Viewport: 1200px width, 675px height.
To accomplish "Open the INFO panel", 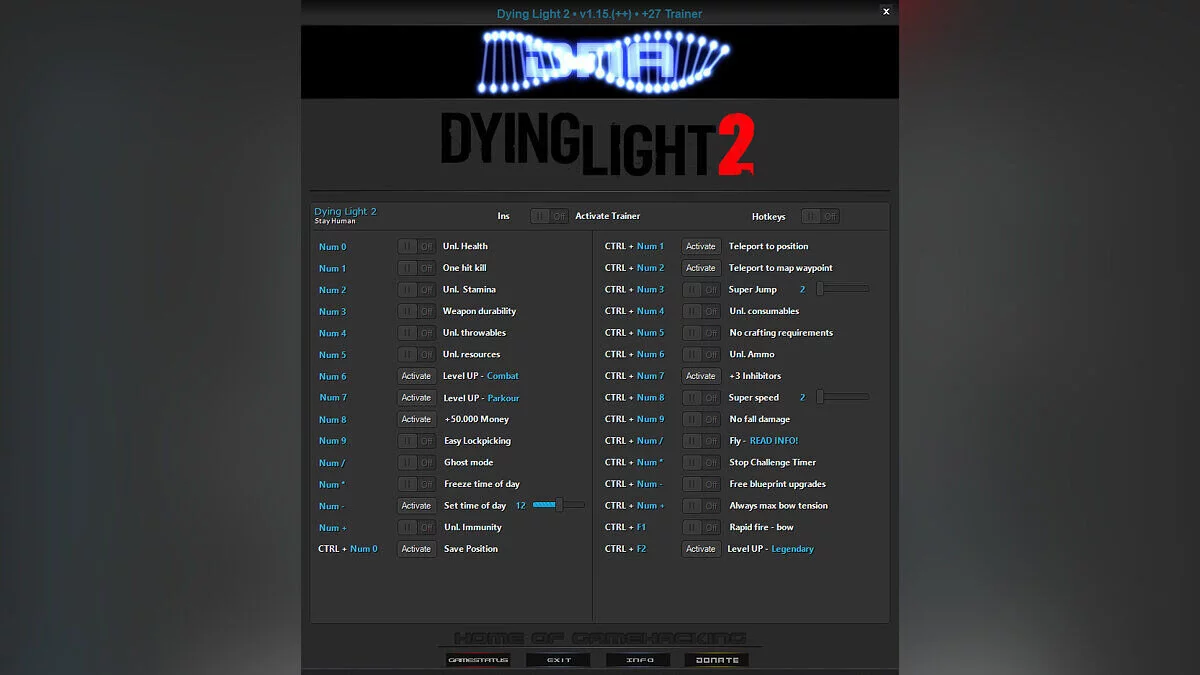I will 638,659.
